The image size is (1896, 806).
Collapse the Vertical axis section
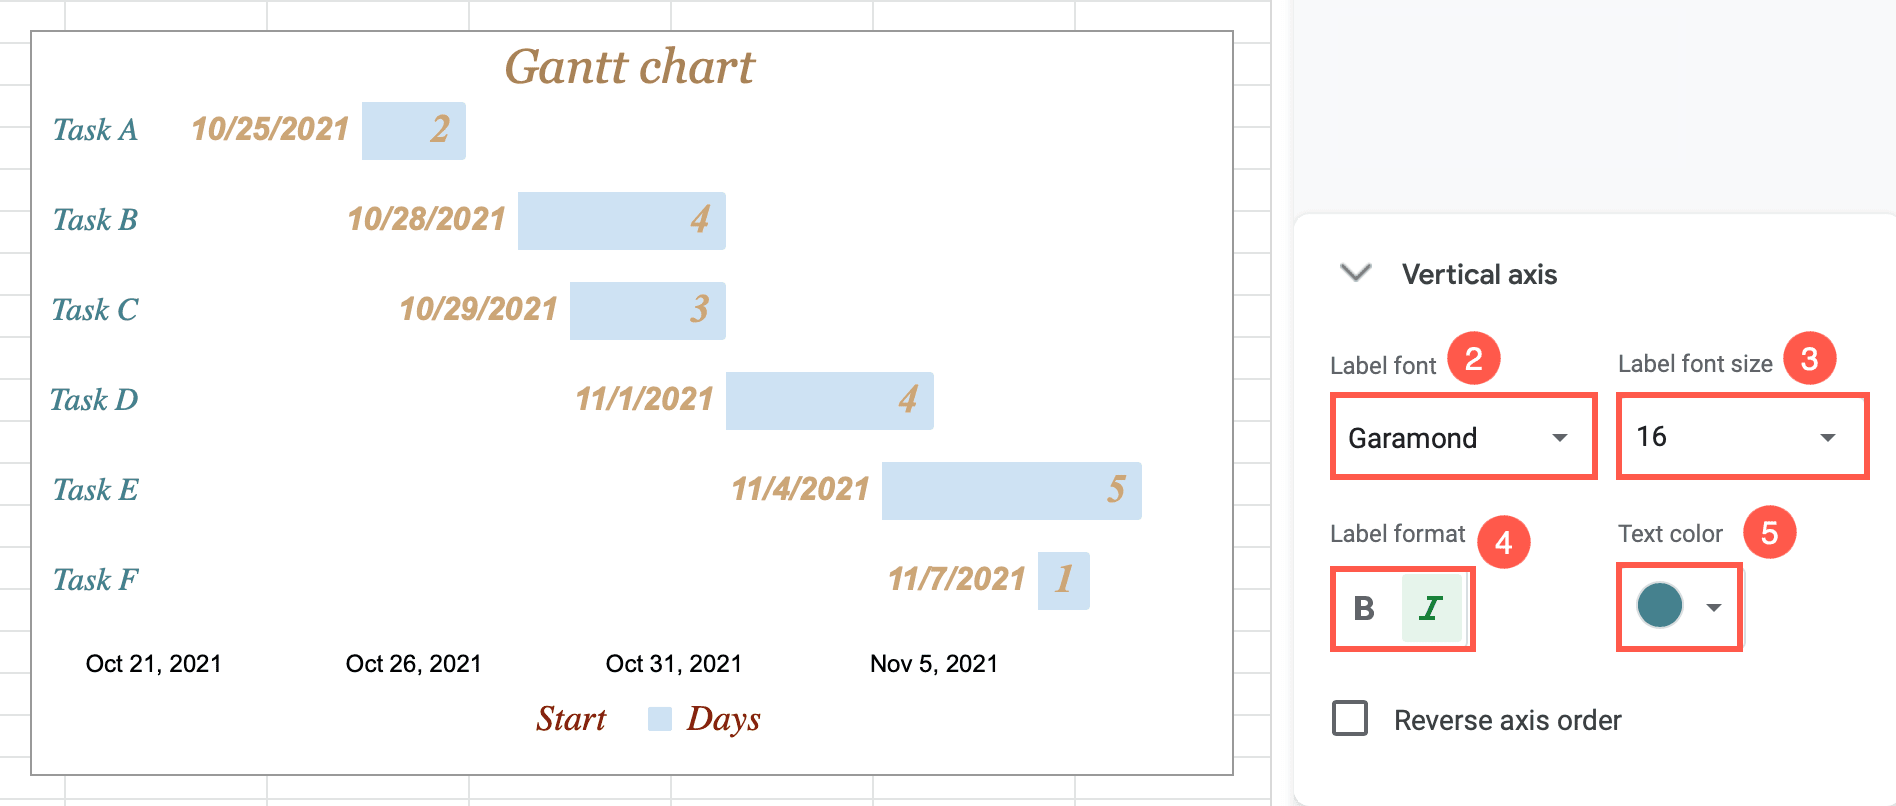(1357, 274)
